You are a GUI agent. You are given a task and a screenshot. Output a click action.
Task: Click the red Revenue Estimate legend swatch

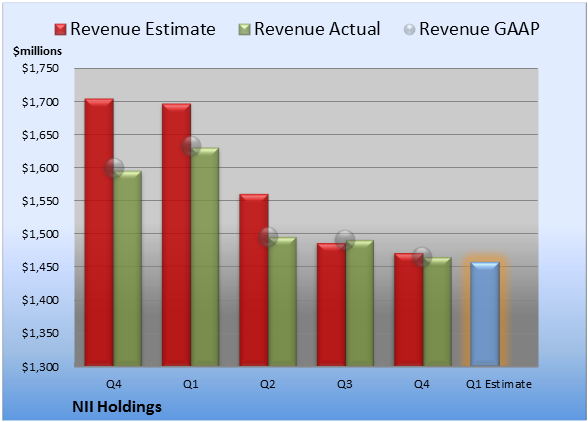60,30
